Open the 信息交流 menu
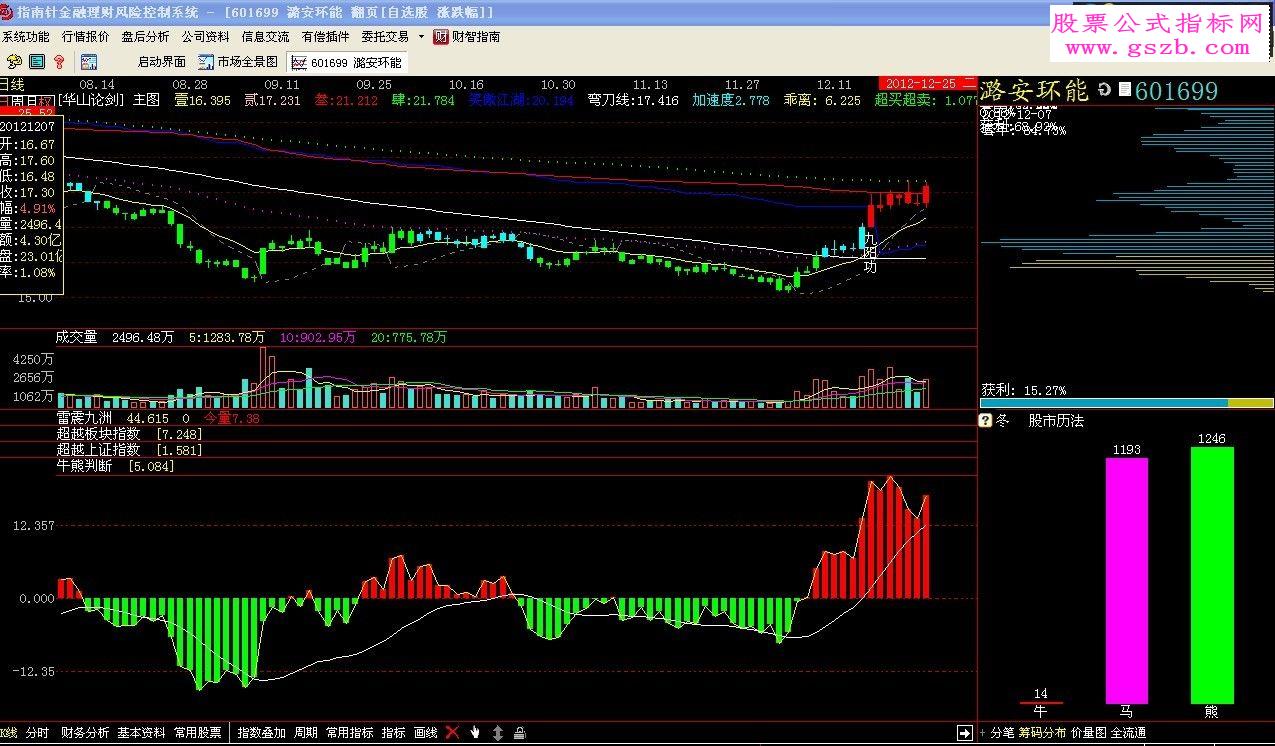 point(265,36)
